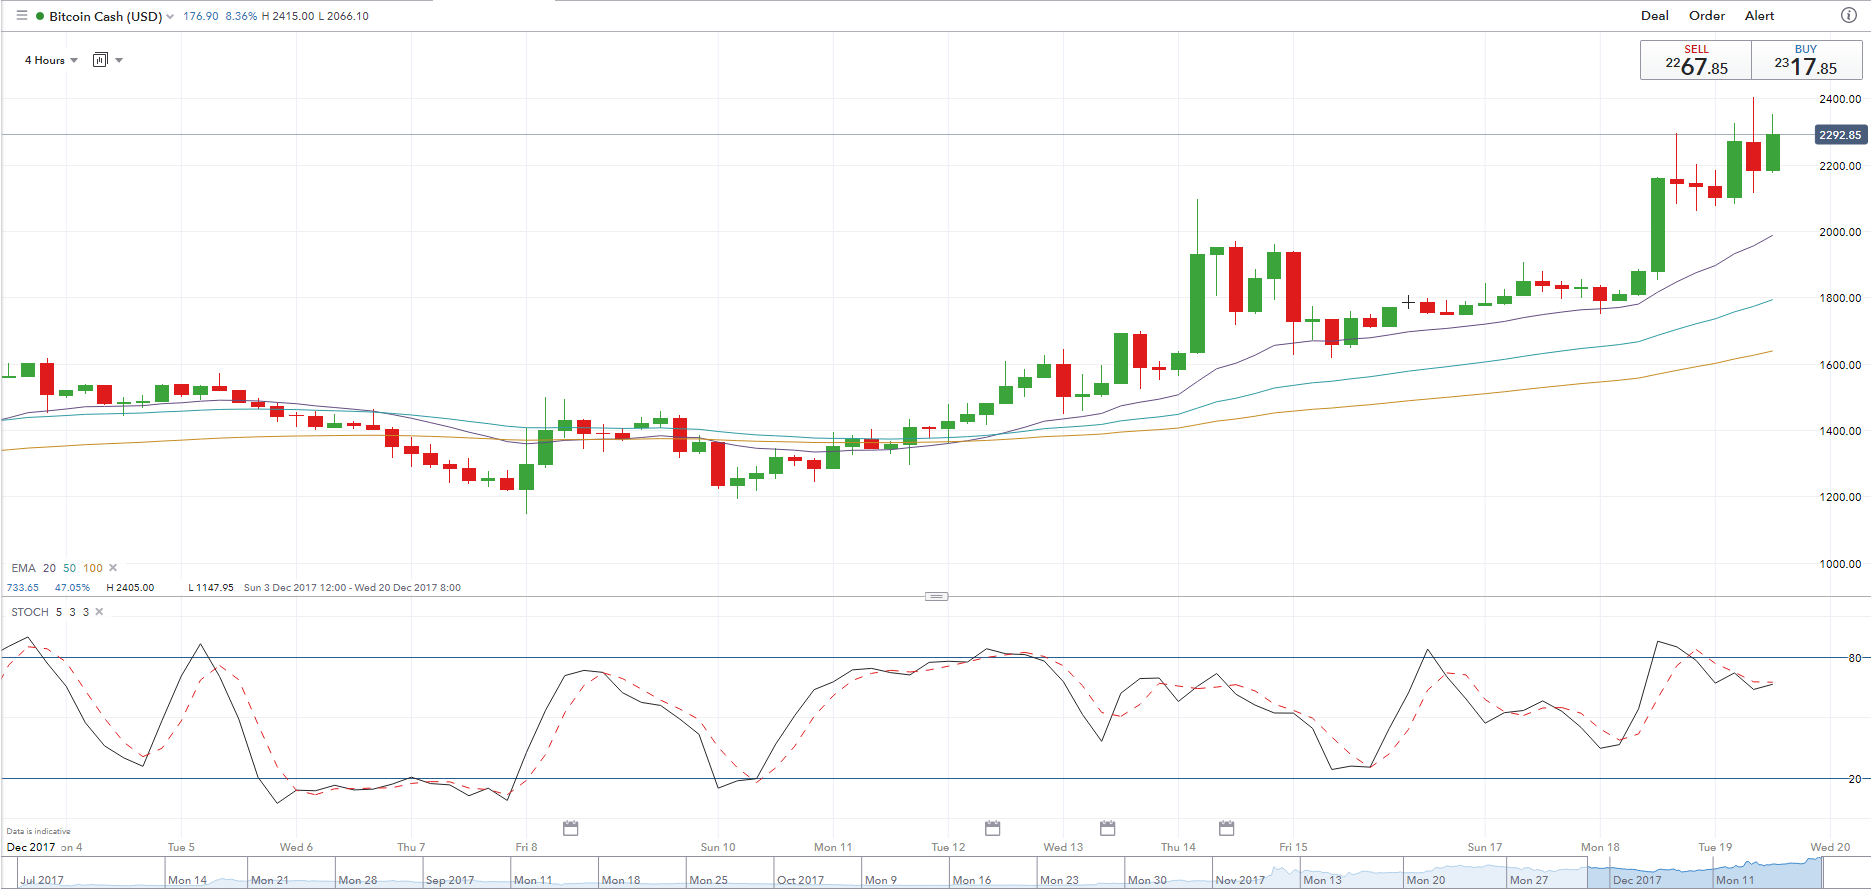The height and width of the screenshot is (889, 1871).
Task: Click the calendar event icon near Fri 8
Action: point(571,828)
